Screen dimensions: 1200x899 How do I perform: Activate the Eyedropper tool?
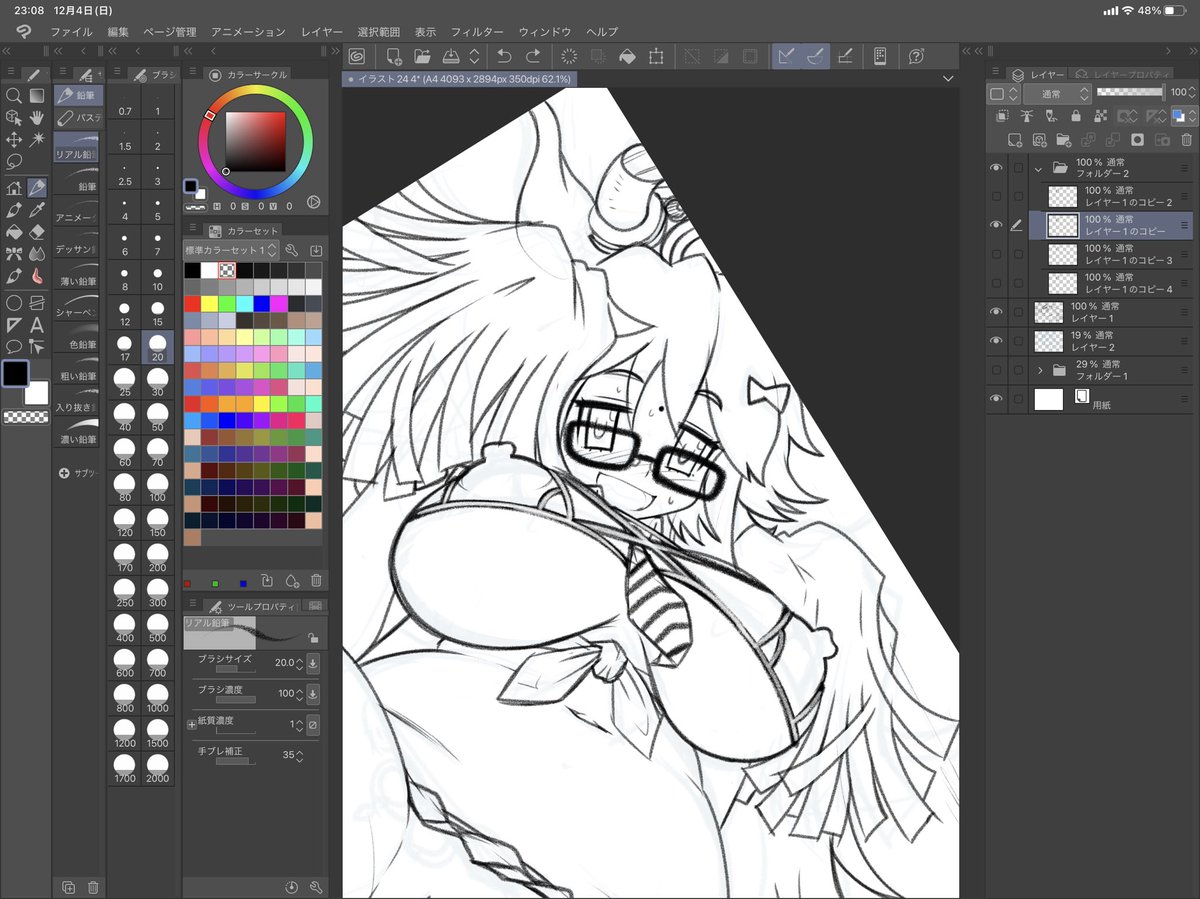pyautogui.click(x=37, y=211)
